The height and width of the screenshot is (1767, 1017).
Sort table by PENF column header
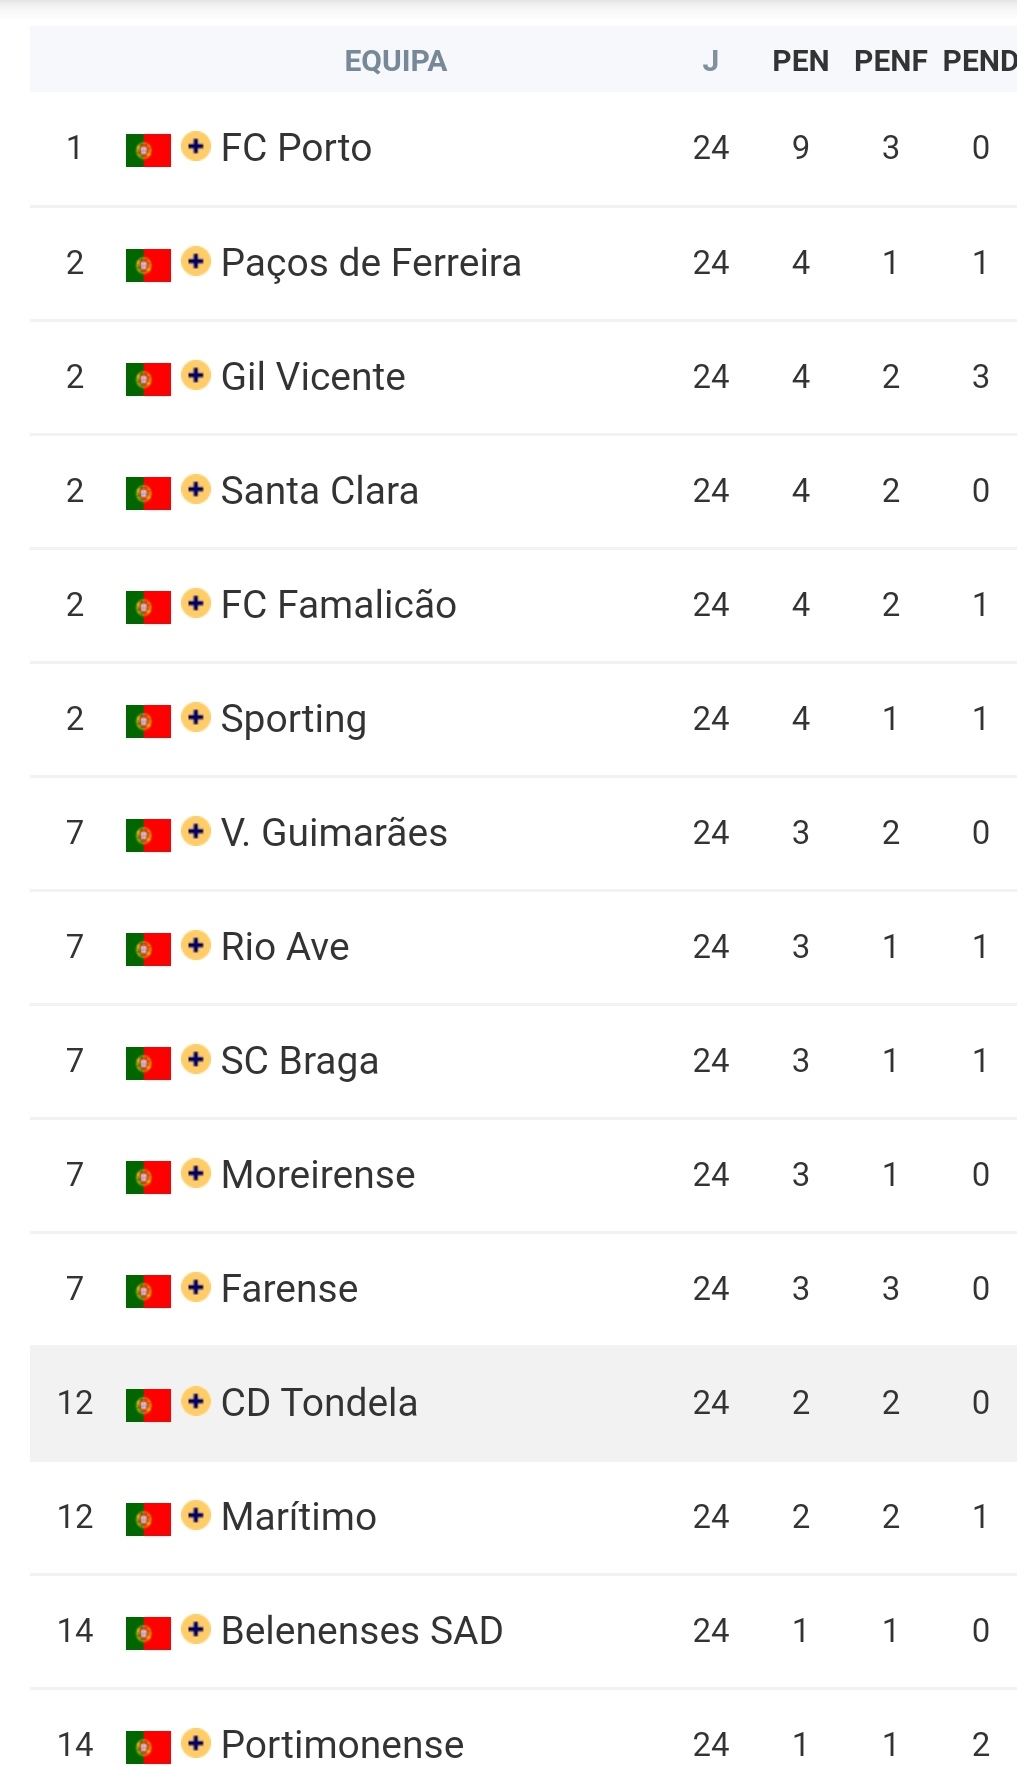pyautogui.click(x=890, y=61)
